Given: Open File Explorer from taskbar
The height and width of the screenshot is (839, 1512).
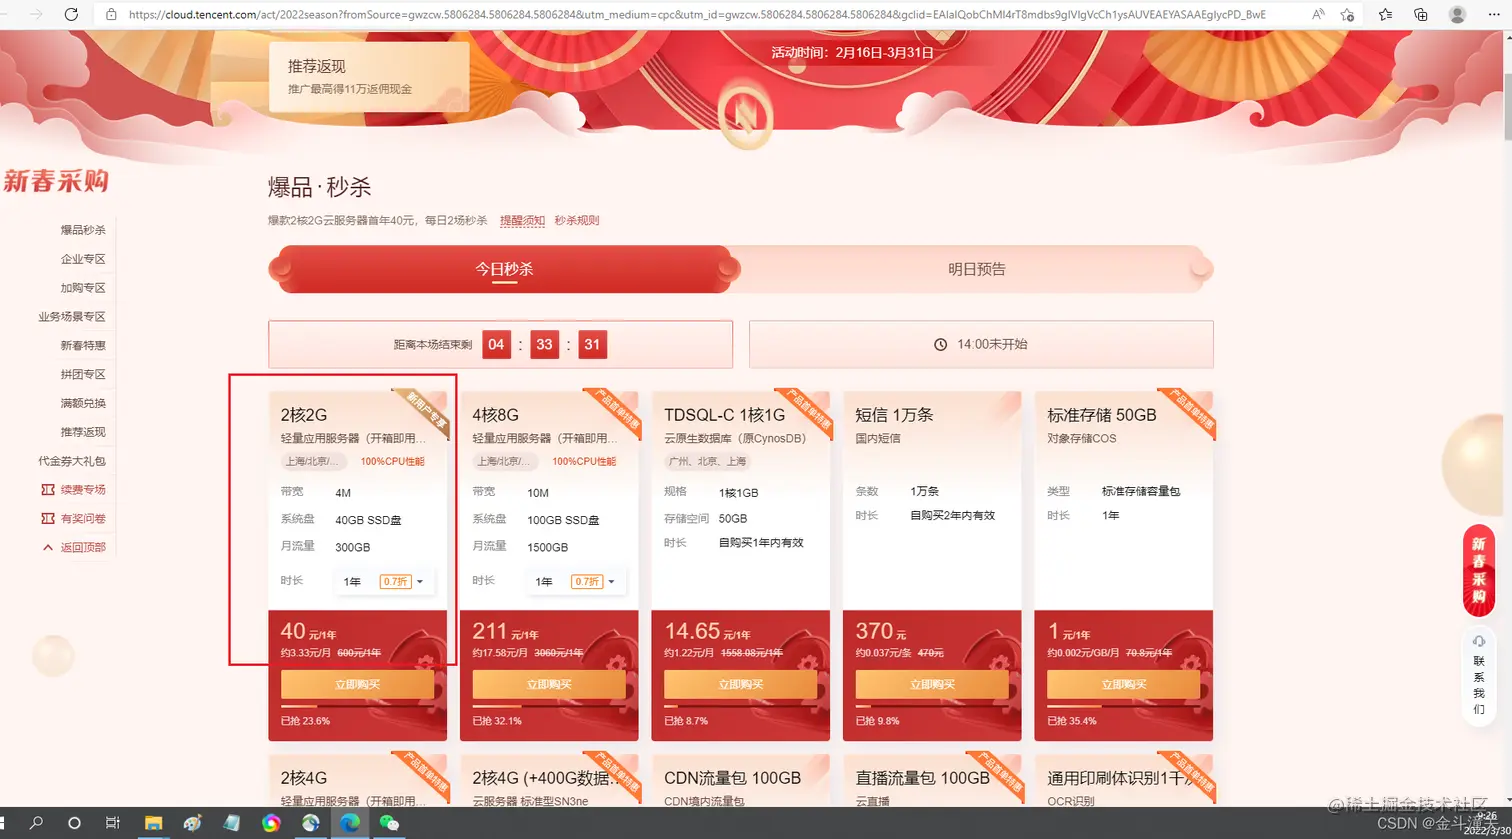Looking at the screenshot, I should [153, 823].
